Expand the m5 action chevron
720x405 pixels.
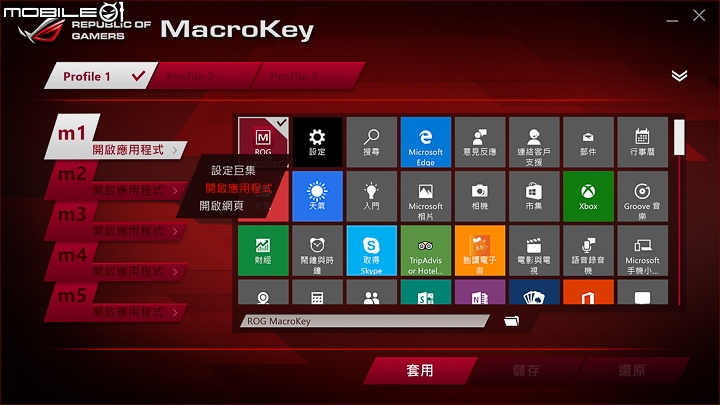175,313
